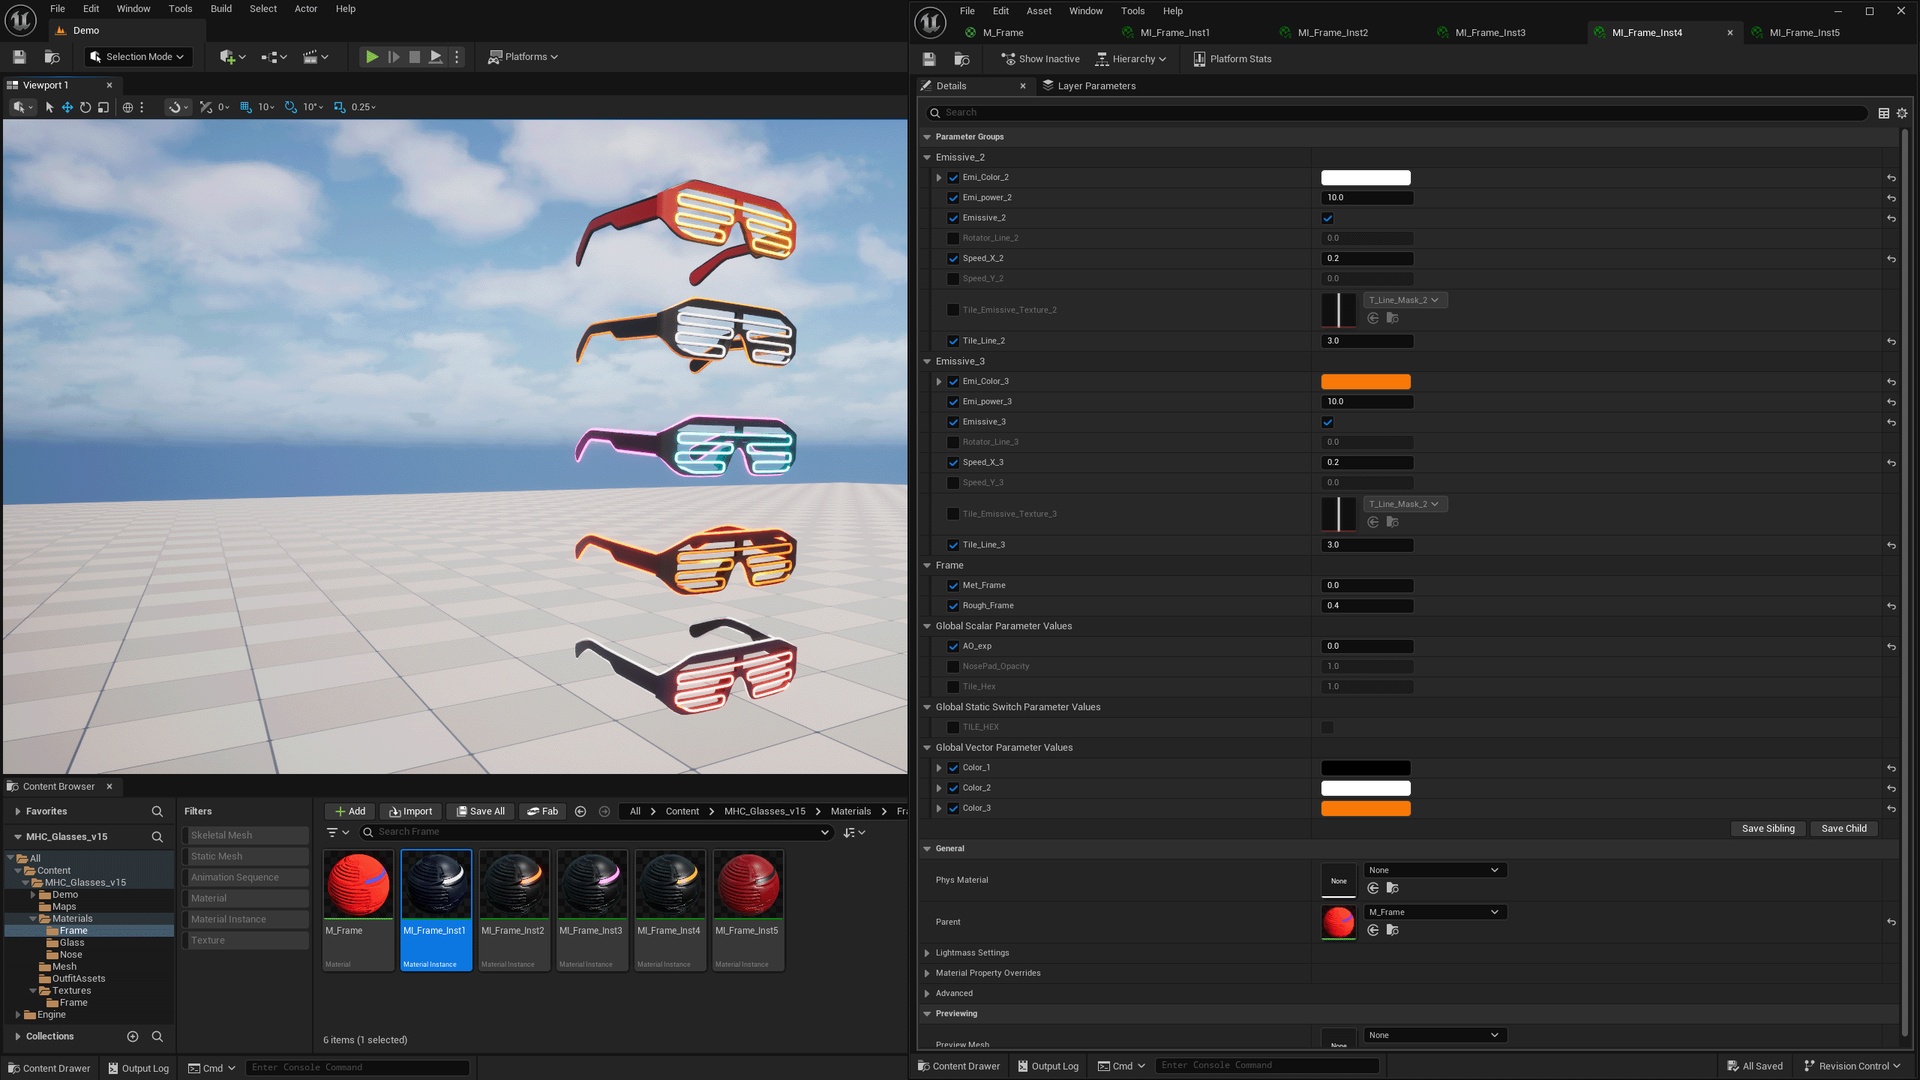The width and height of the screenshot is (1920, 1080).
Task: Save the current level via toolbar disk icon
Action: pos(19,57)
